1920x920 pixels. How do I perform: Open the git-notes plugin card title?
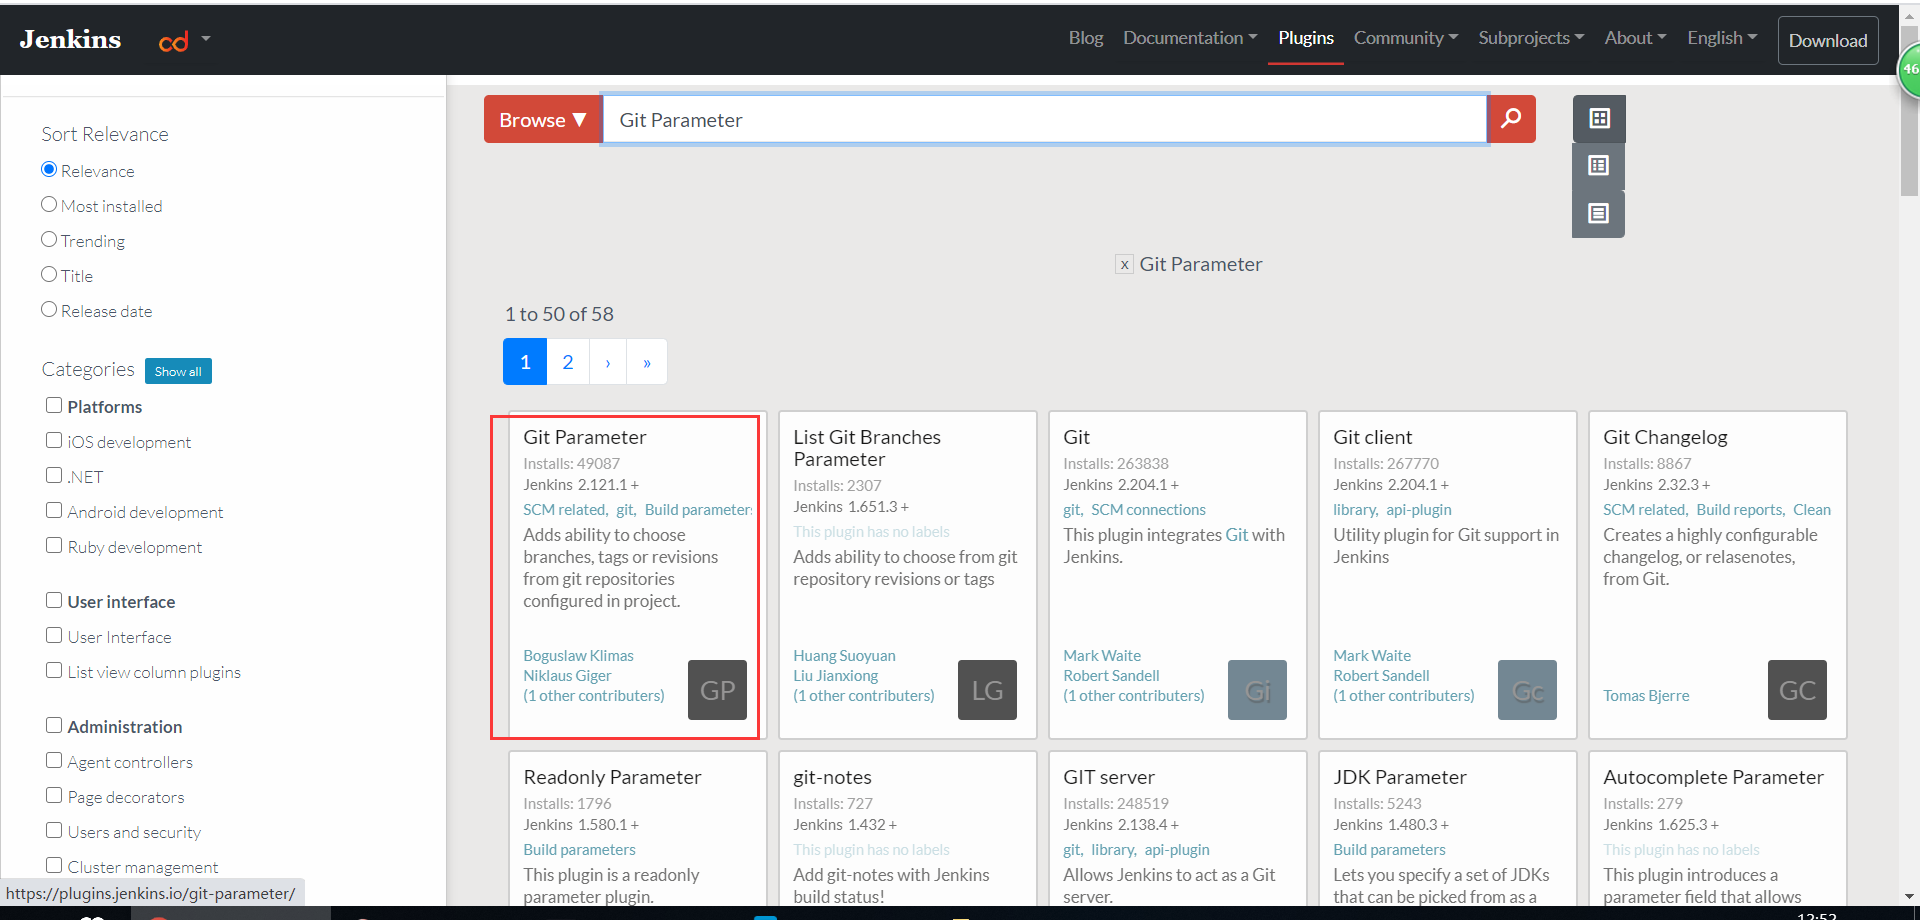pyautogui.click(x=832, y=777)
